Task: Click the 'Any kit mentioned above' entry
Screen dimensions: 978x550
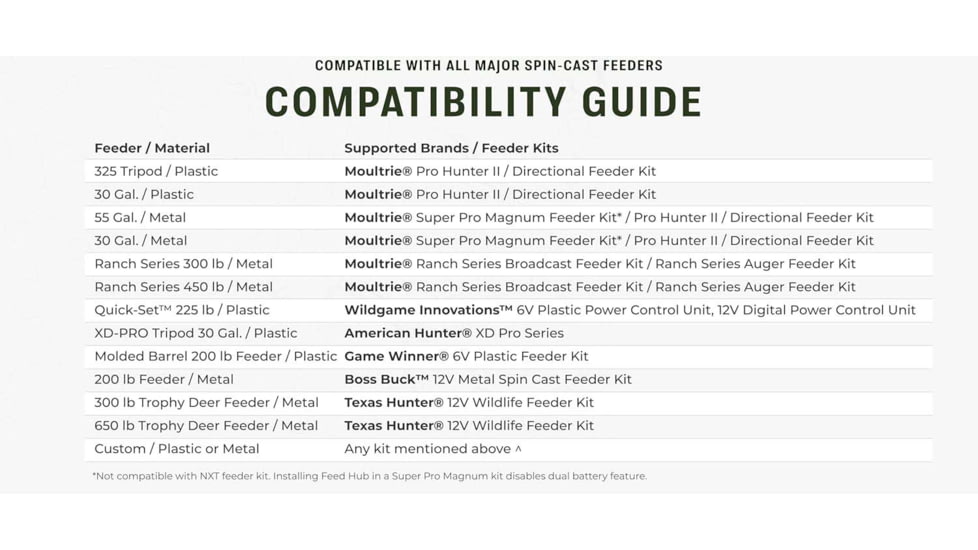Action: coord(432,449)
